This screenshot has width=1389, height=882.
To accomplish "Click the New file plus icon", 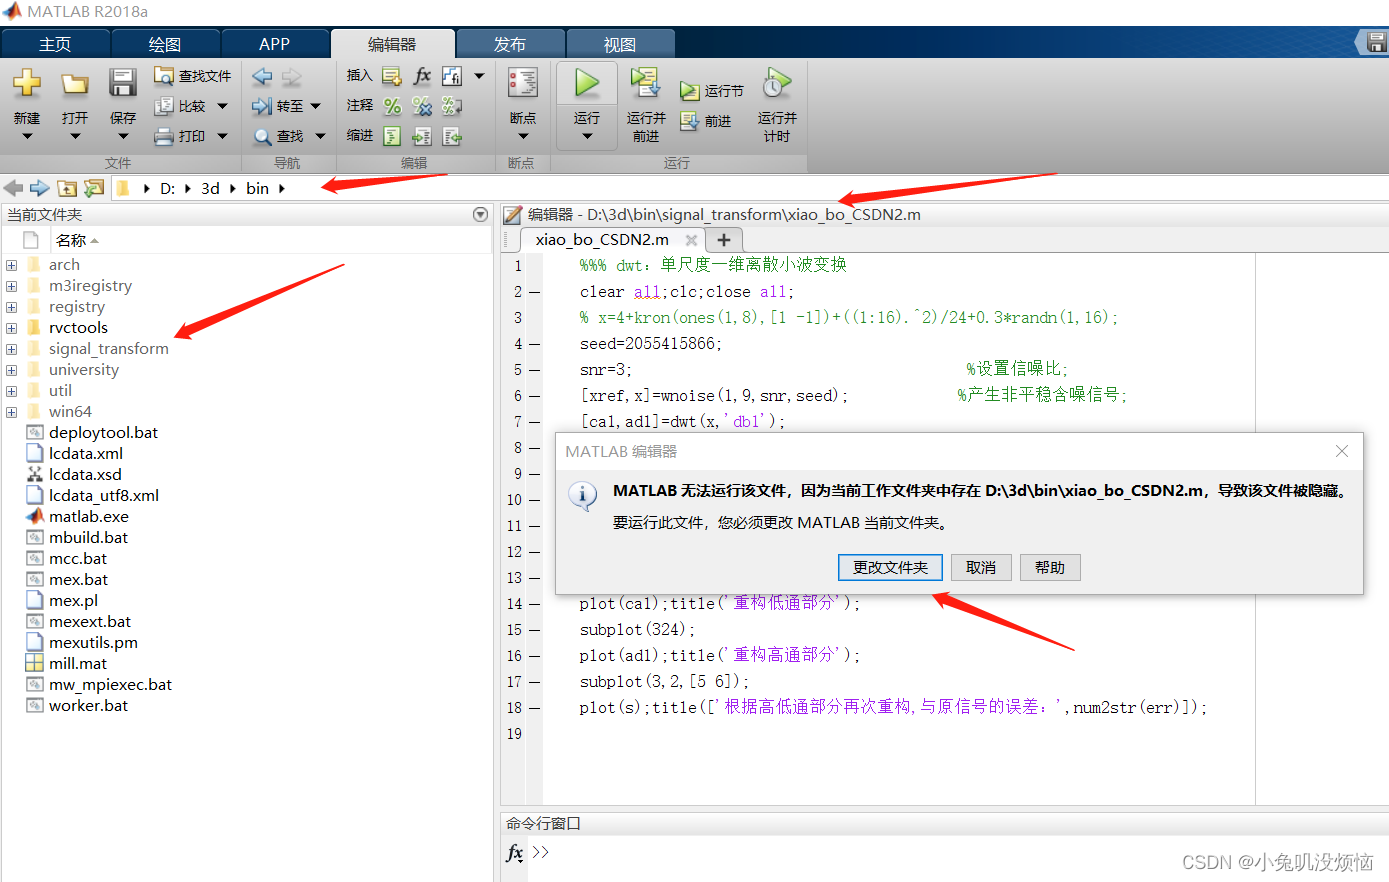I will [x=27, y=83].
